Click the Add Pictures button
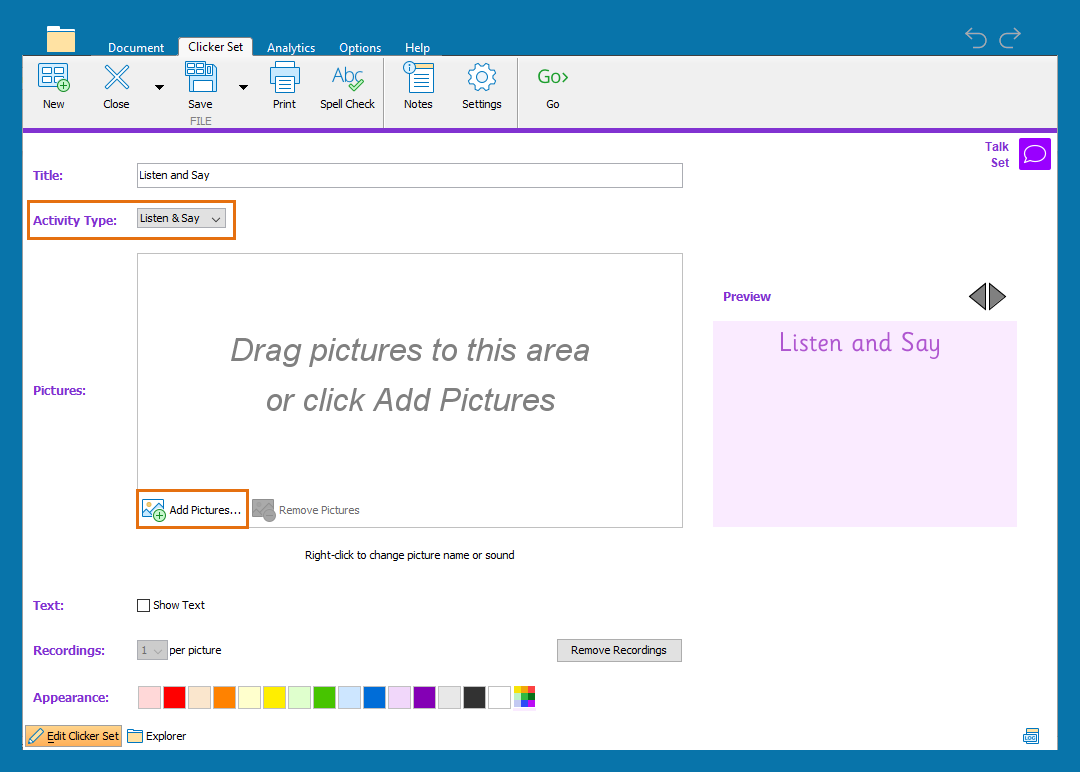The width and height of the screenshot is (1080, 772). coord(193,510)
